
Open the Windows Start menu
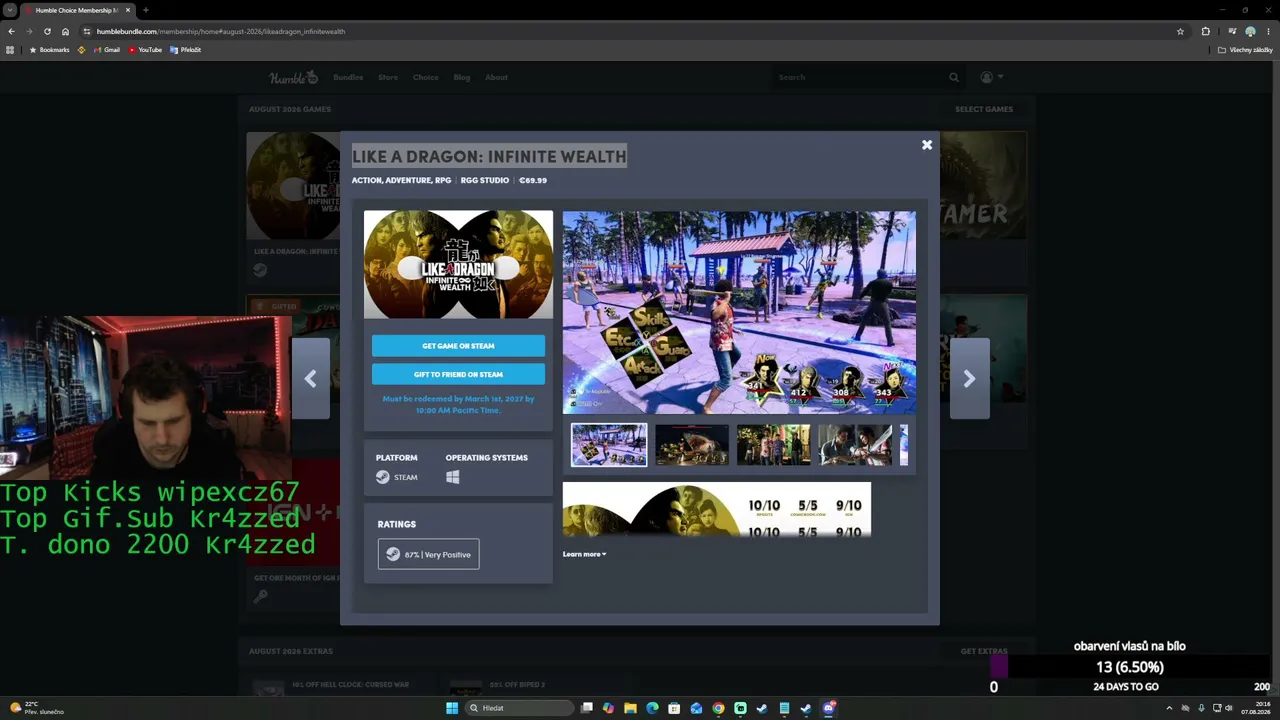[452, 708]
